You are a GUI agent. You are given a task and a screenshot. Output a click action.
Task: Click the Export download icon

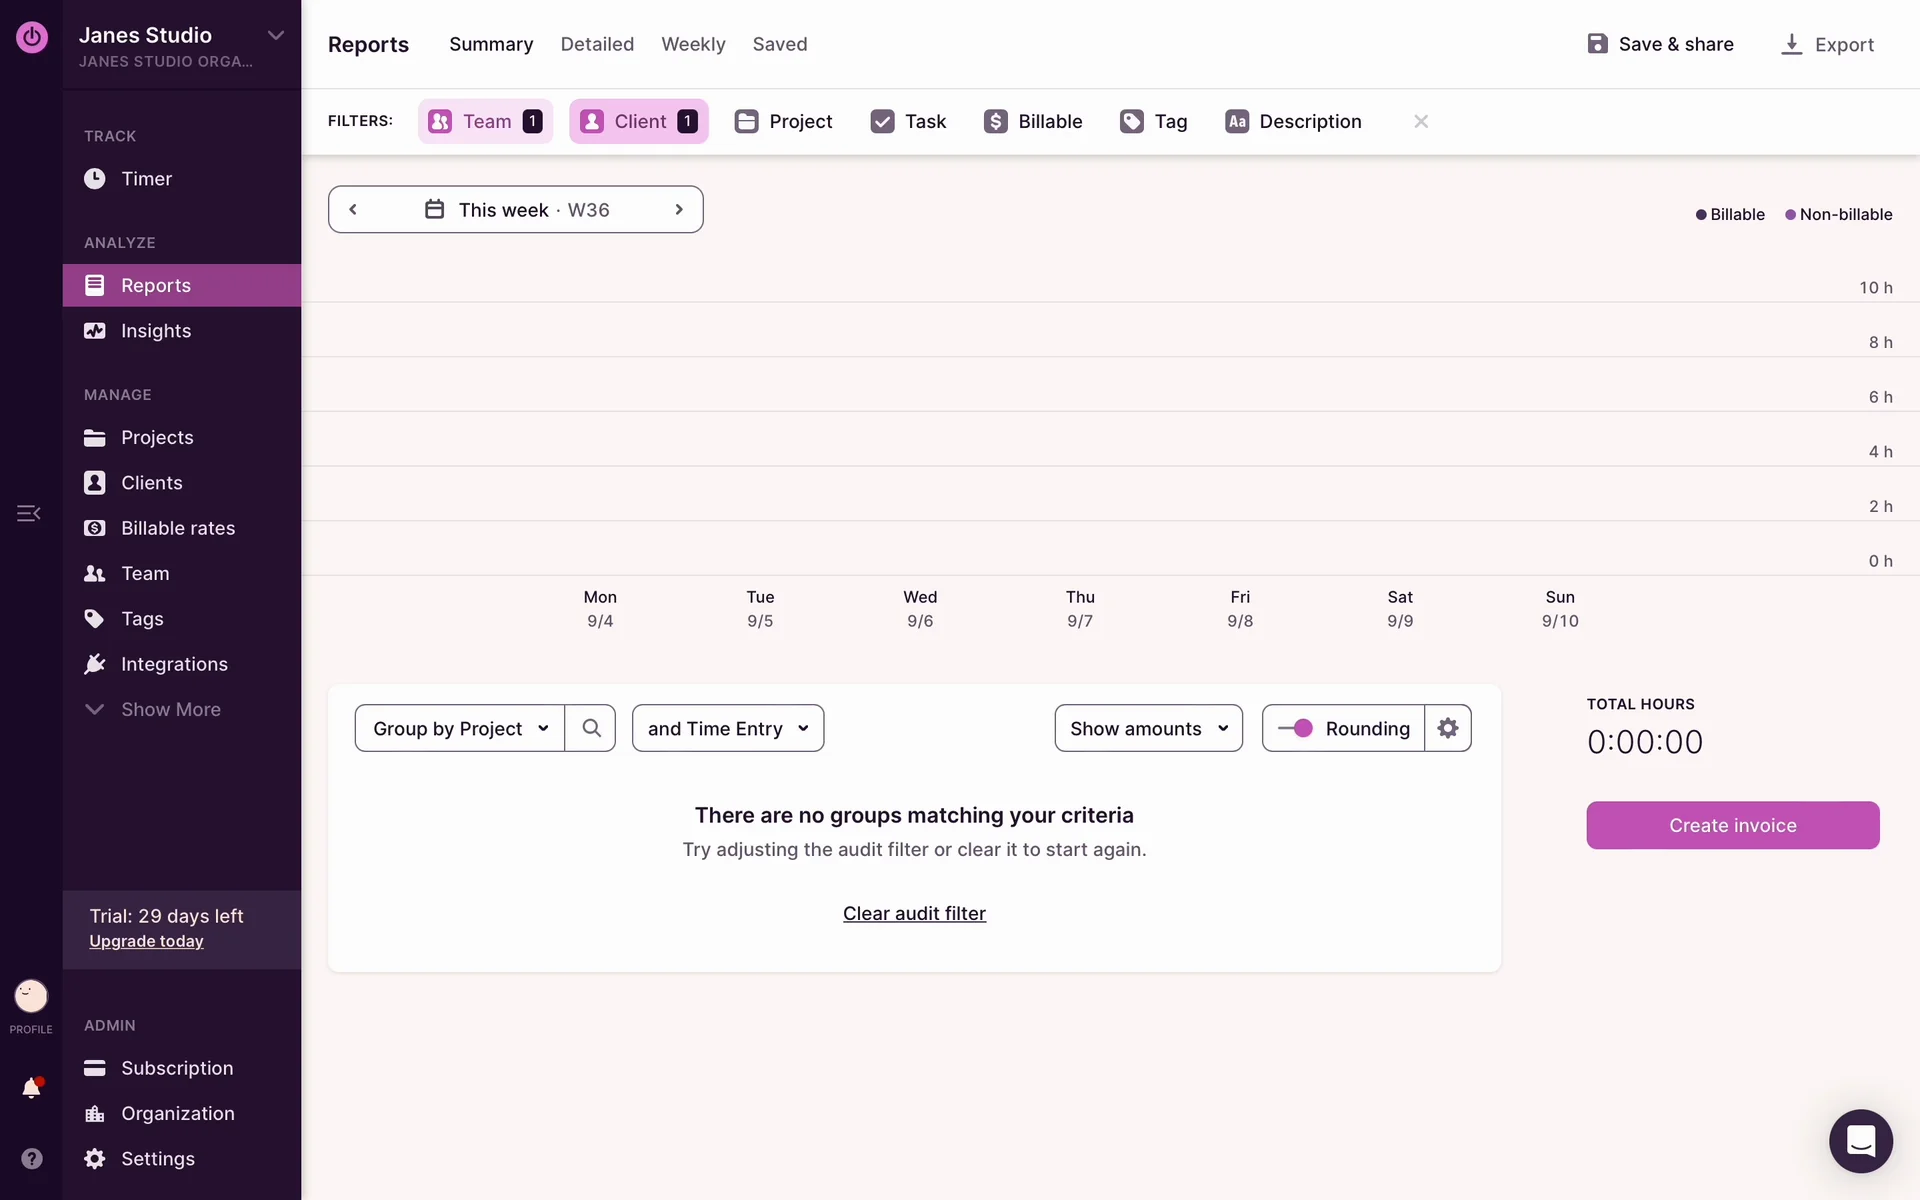(1791, 44)
